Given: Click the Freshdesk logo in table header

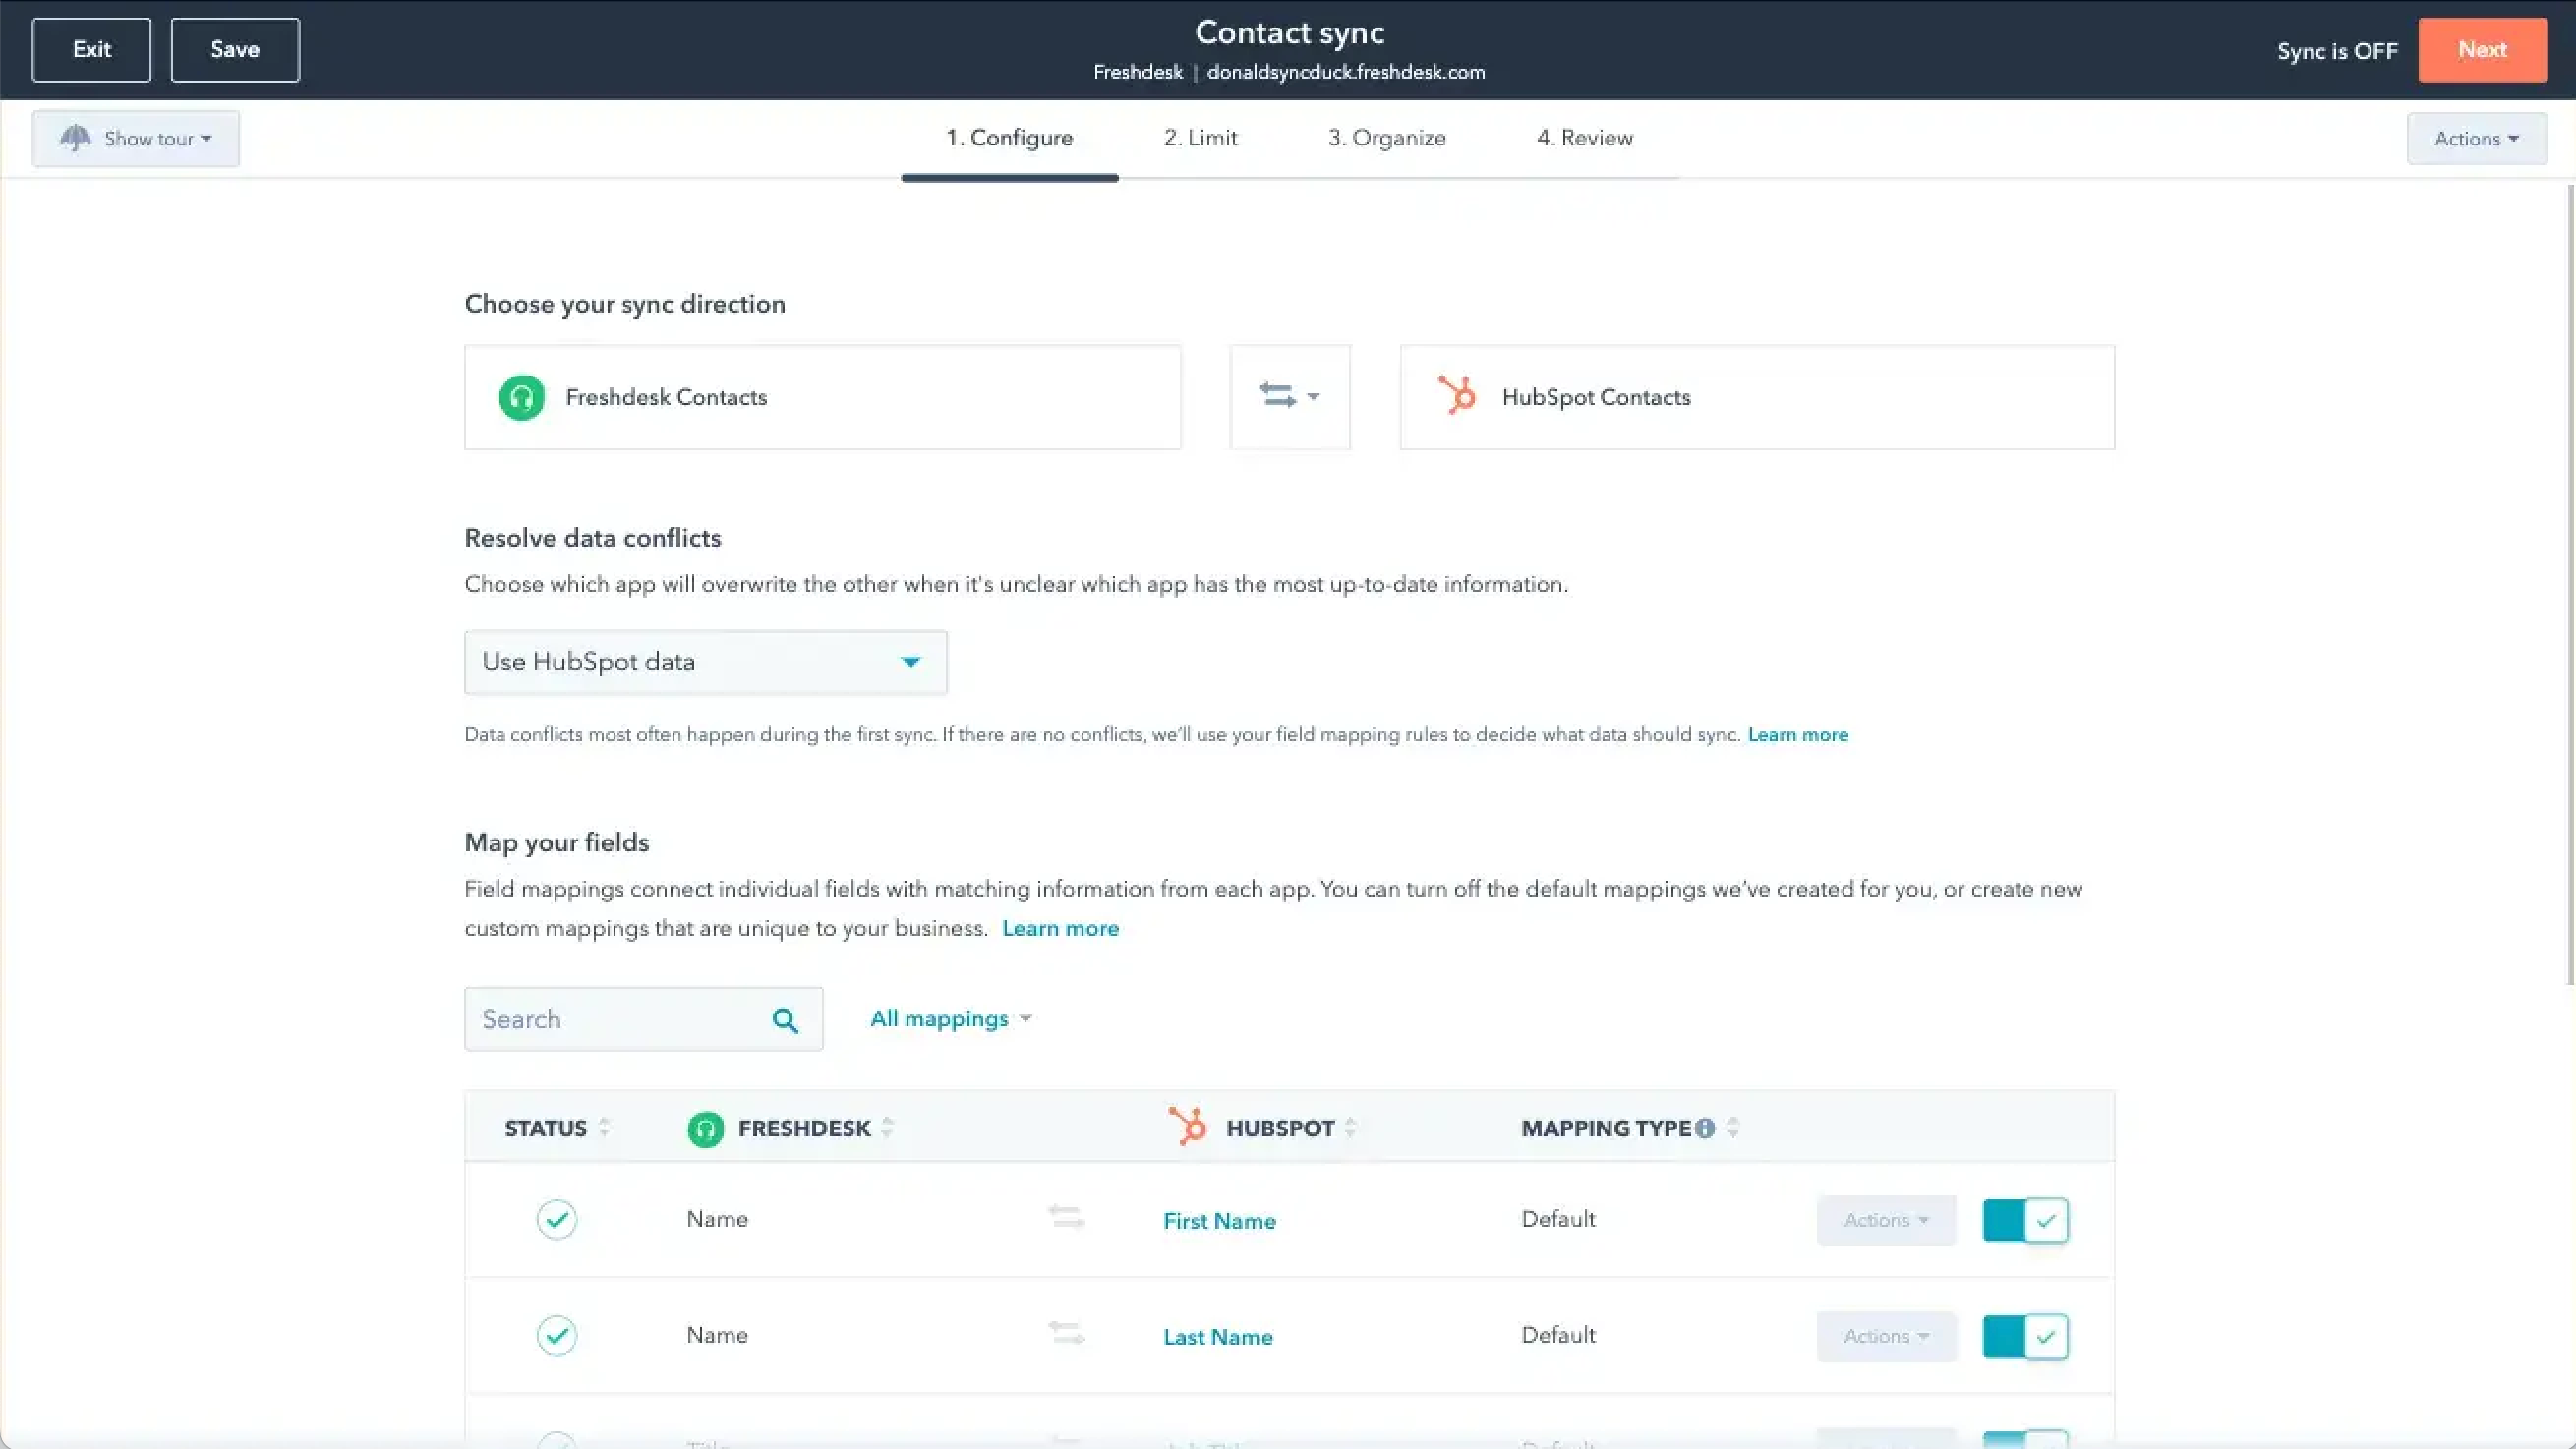Looking at the screenshot, I should pos(705,1129).
